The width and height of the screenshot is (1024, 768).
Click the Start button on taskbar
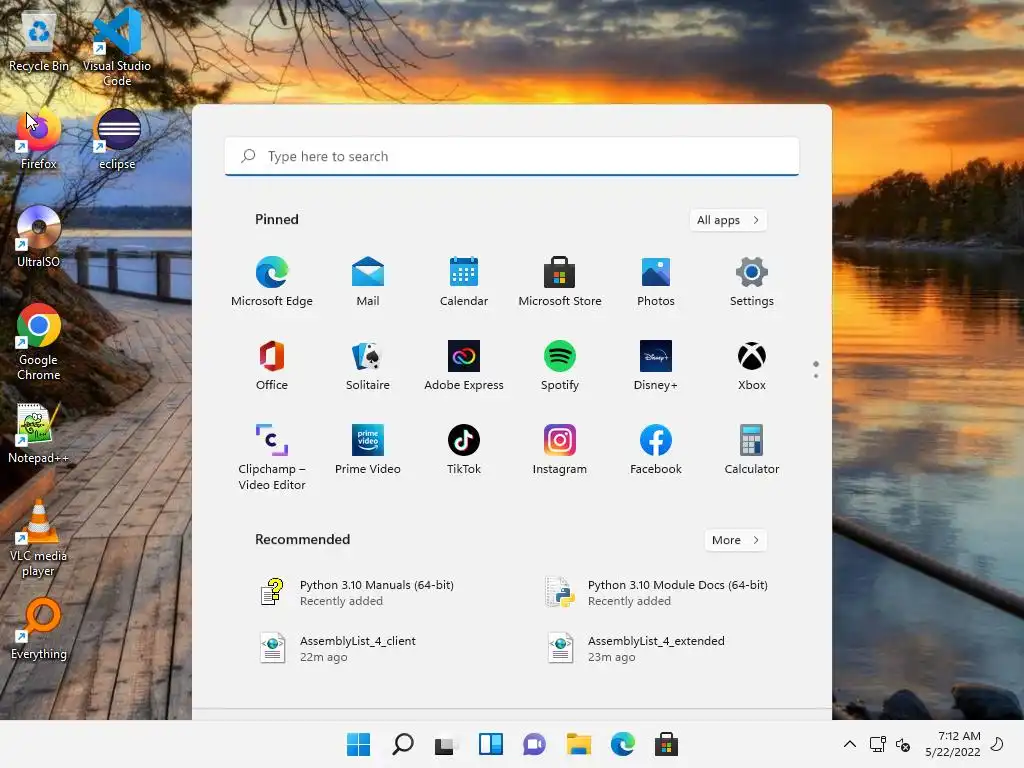359,744
